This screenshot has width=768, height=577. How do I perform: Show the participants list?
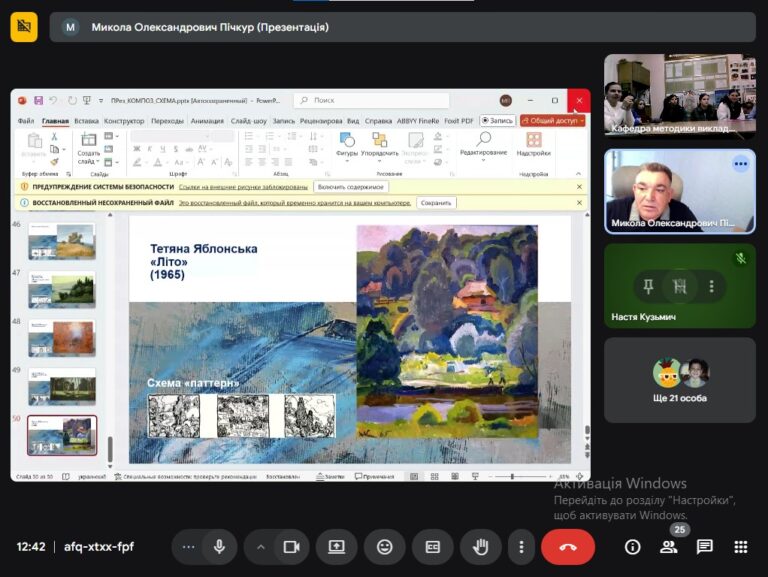tap(669, 547)
